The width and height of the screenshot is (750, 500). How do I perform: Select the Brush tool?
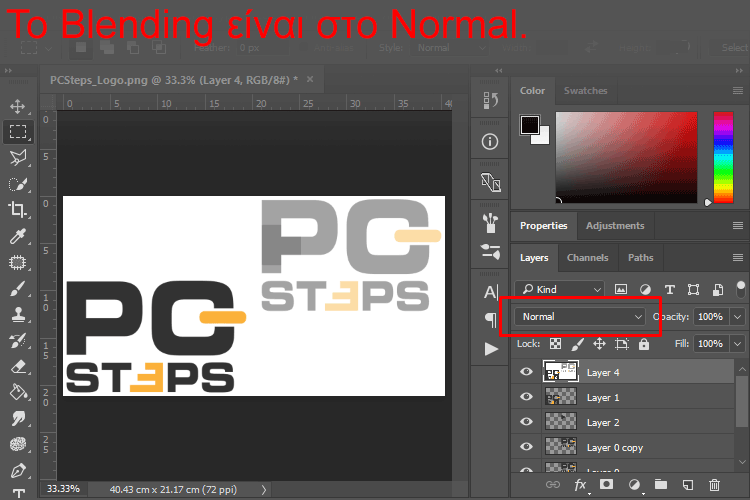(18, 289)
